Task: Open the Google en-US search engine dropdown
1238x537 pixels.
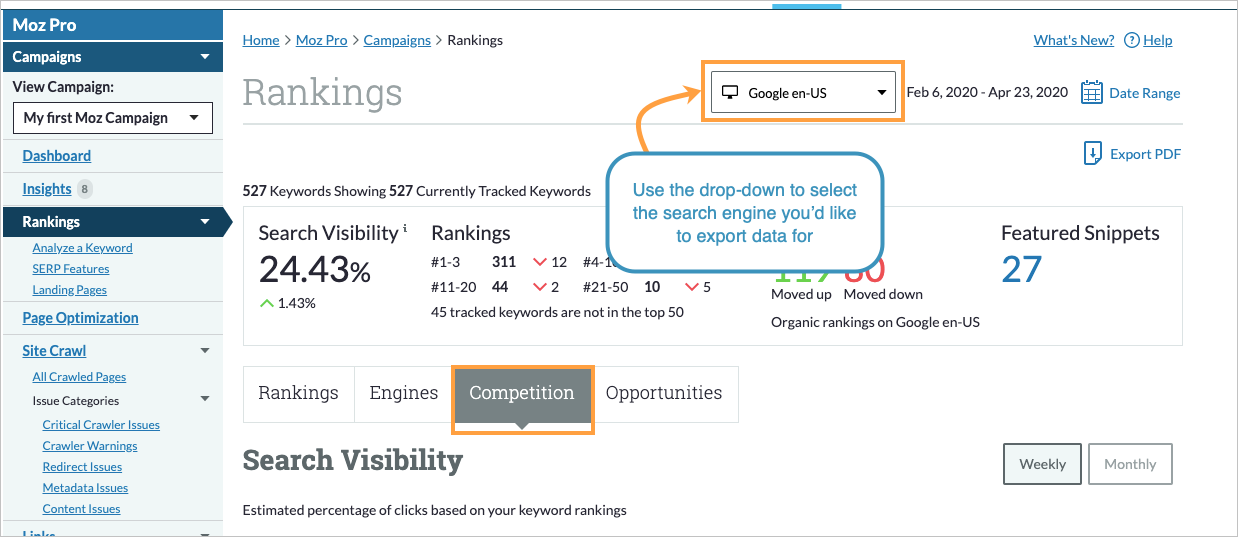Action: pyautogui.click(x=805, y=93)
